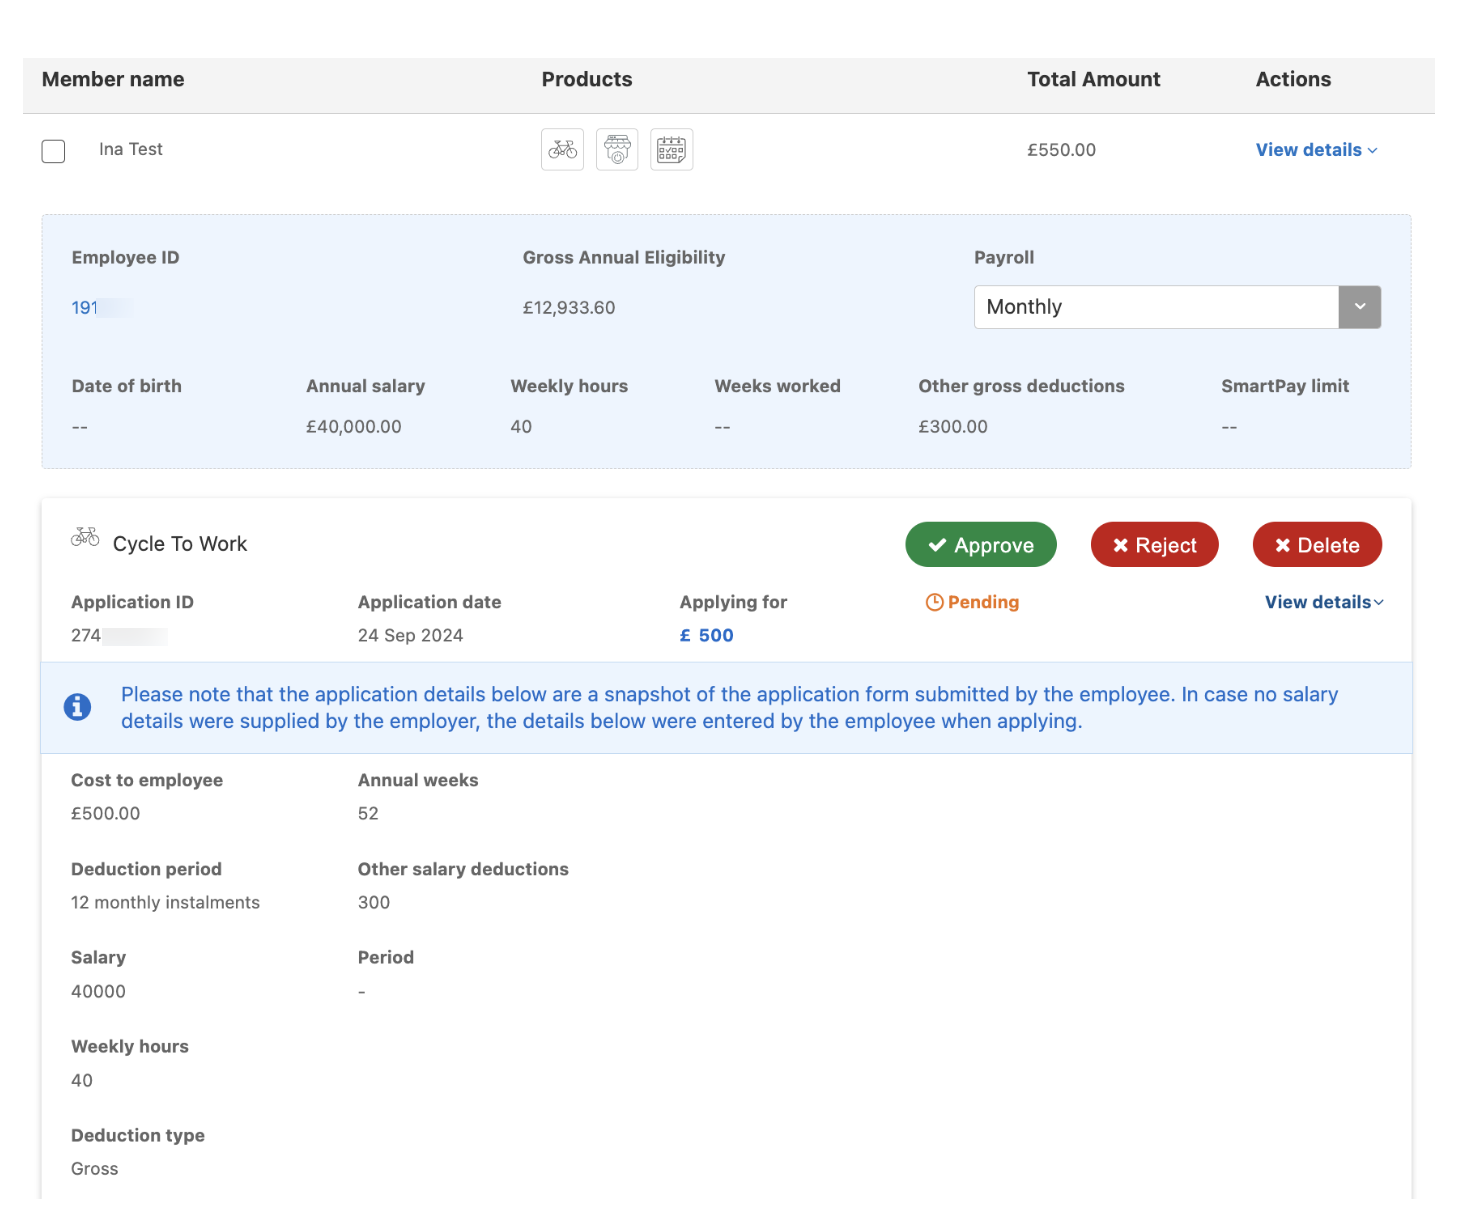
Task: Click the calendar product icon
Action: 671,150
